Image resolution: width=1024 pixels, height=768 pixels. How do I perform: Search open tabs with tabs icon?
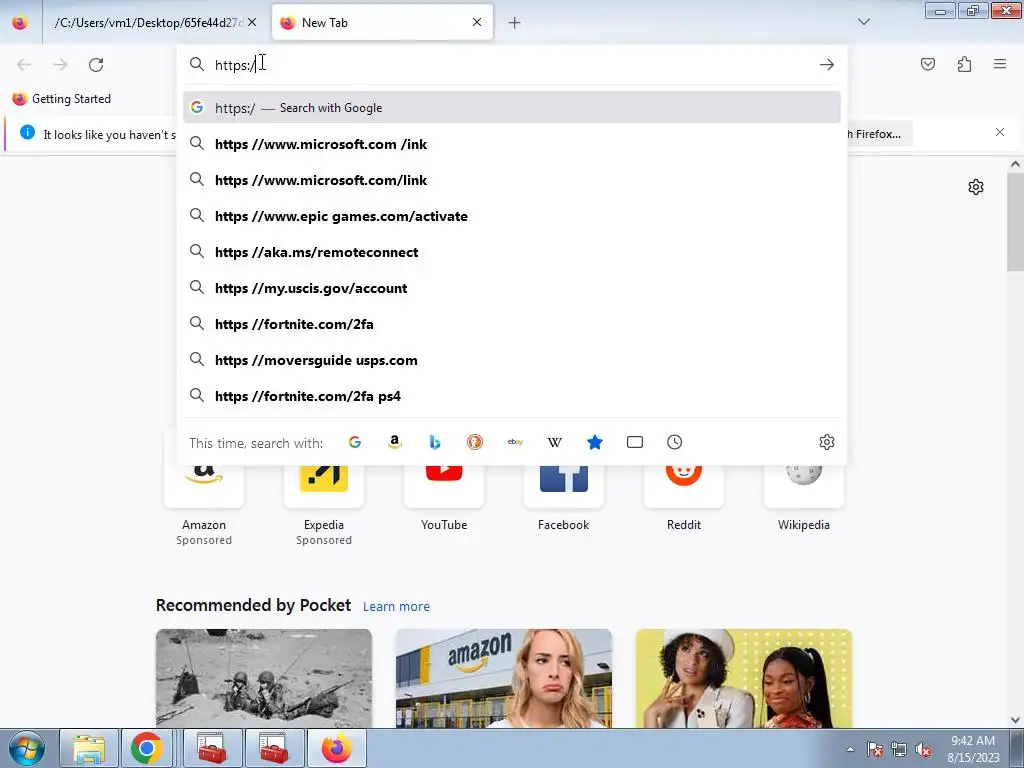(635, 442)
